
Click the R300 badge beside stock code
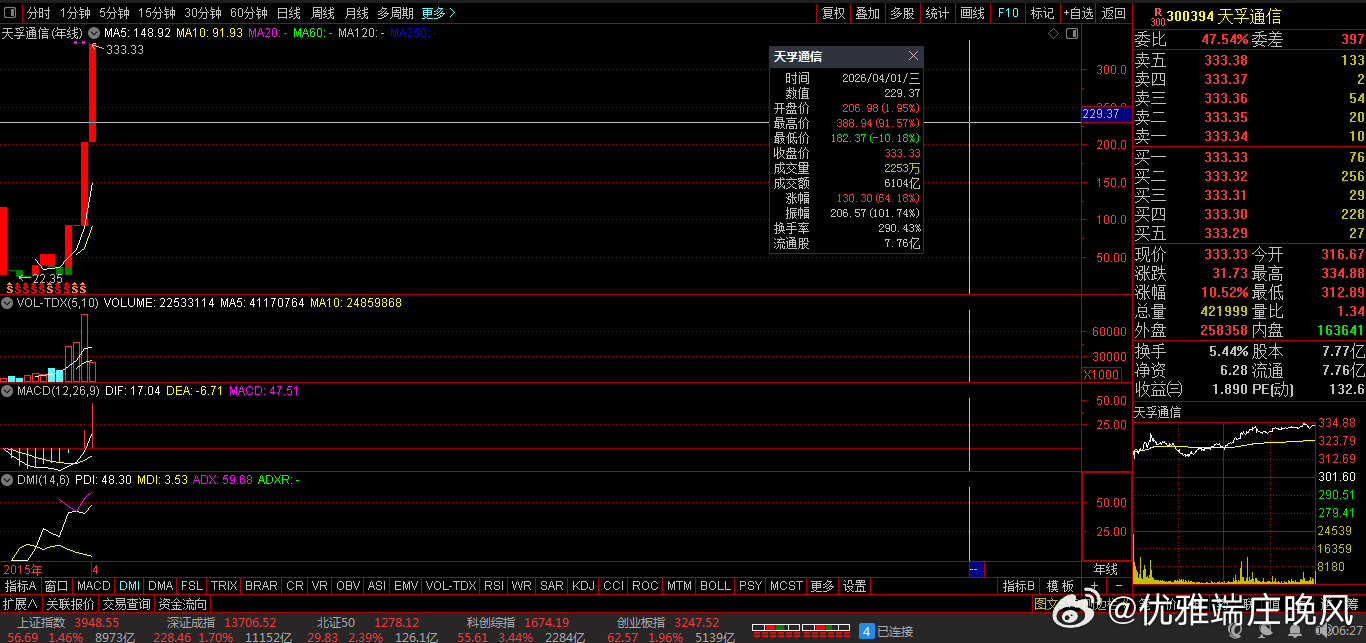(x=1157, y=16)
